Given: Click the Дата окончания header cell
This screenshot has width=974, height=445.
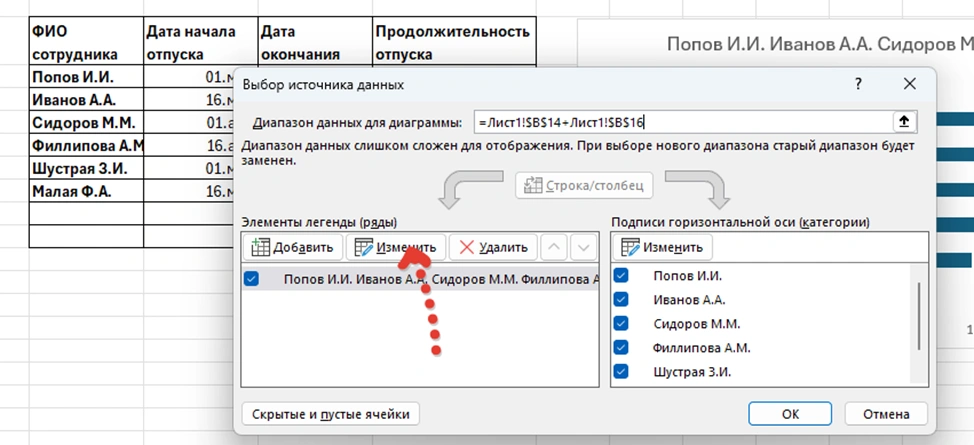Looking at the screenshot, I should tap(315, 42).
